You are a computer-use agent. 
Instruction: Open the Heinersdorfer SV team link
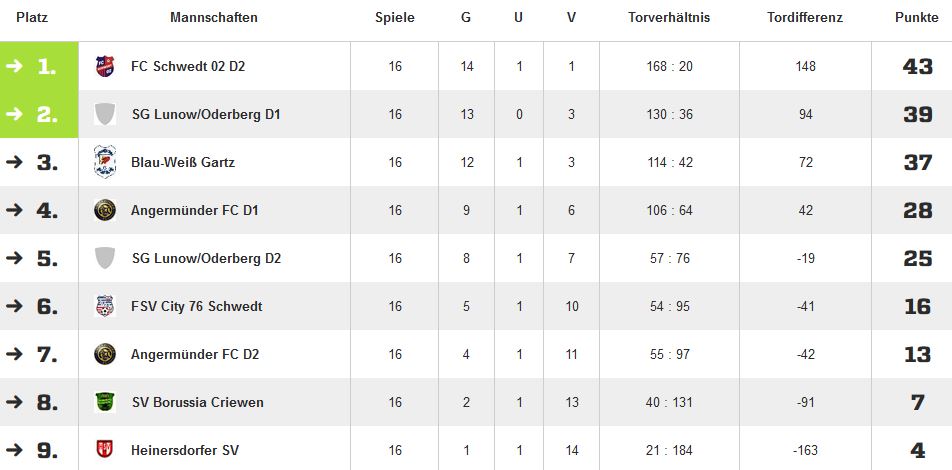pyautogui.click(x=185, y=451)
